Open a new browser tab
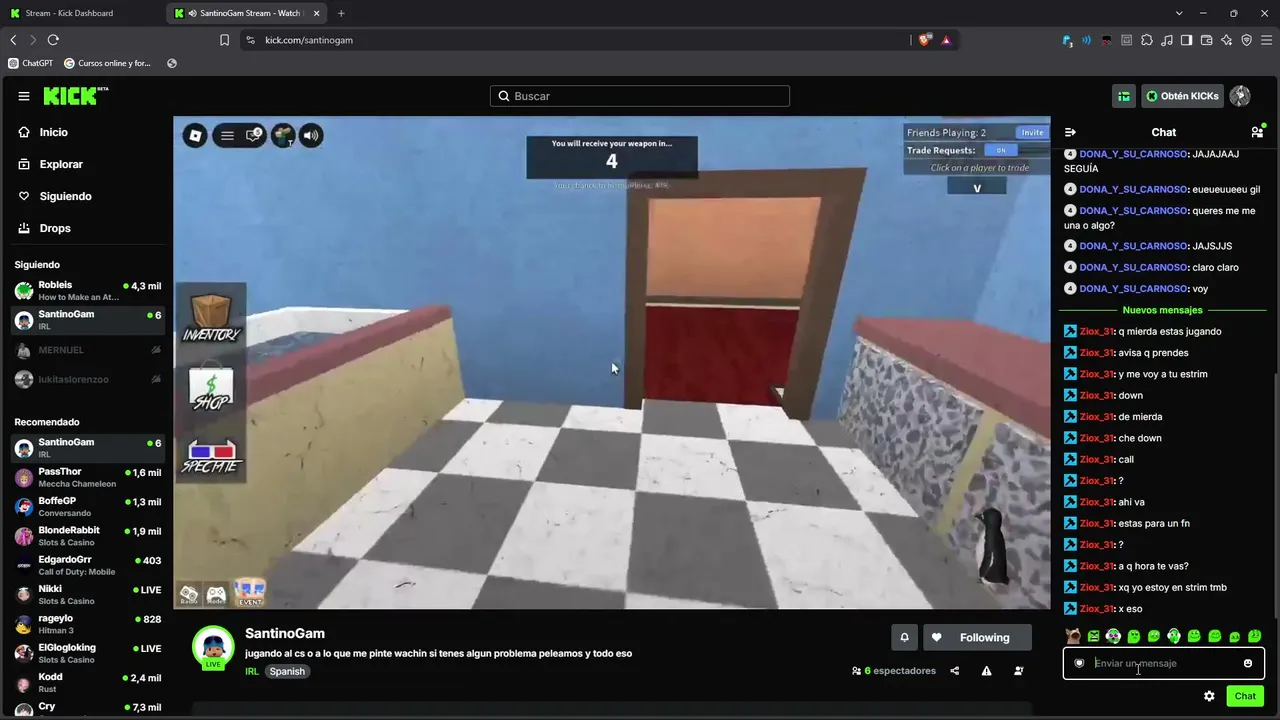 [x=341, y=13]
